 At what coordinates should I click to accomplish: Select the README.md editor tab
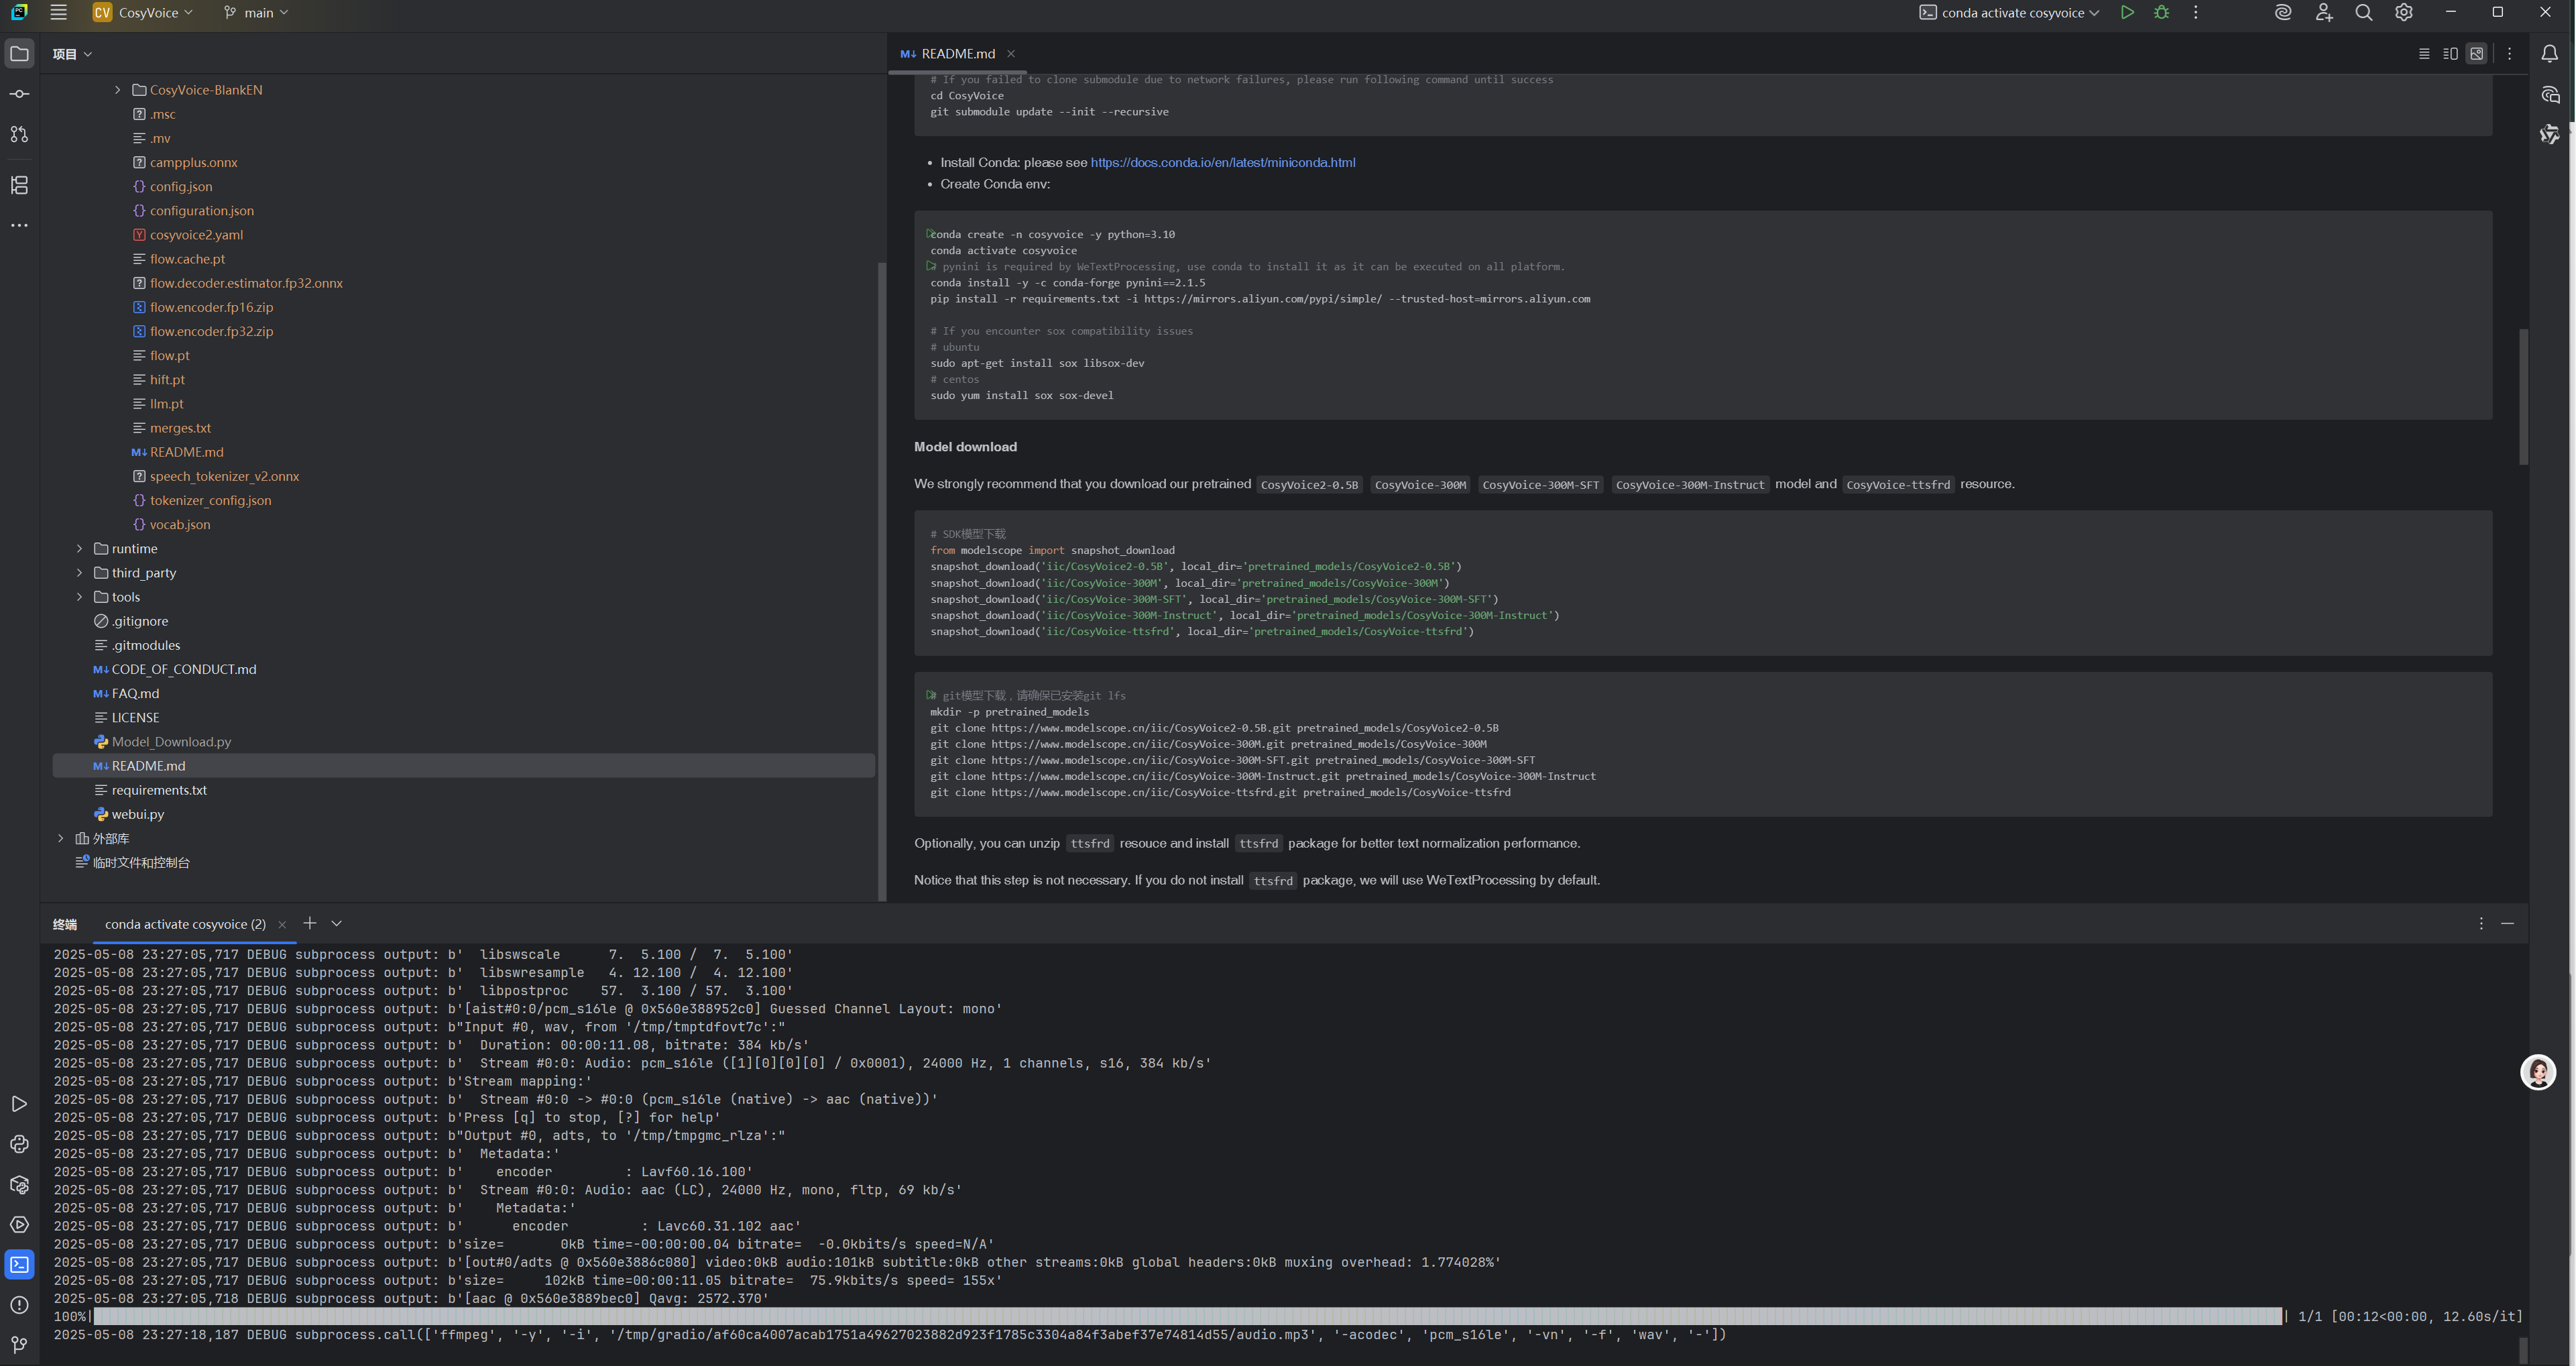tap(957, 54)
